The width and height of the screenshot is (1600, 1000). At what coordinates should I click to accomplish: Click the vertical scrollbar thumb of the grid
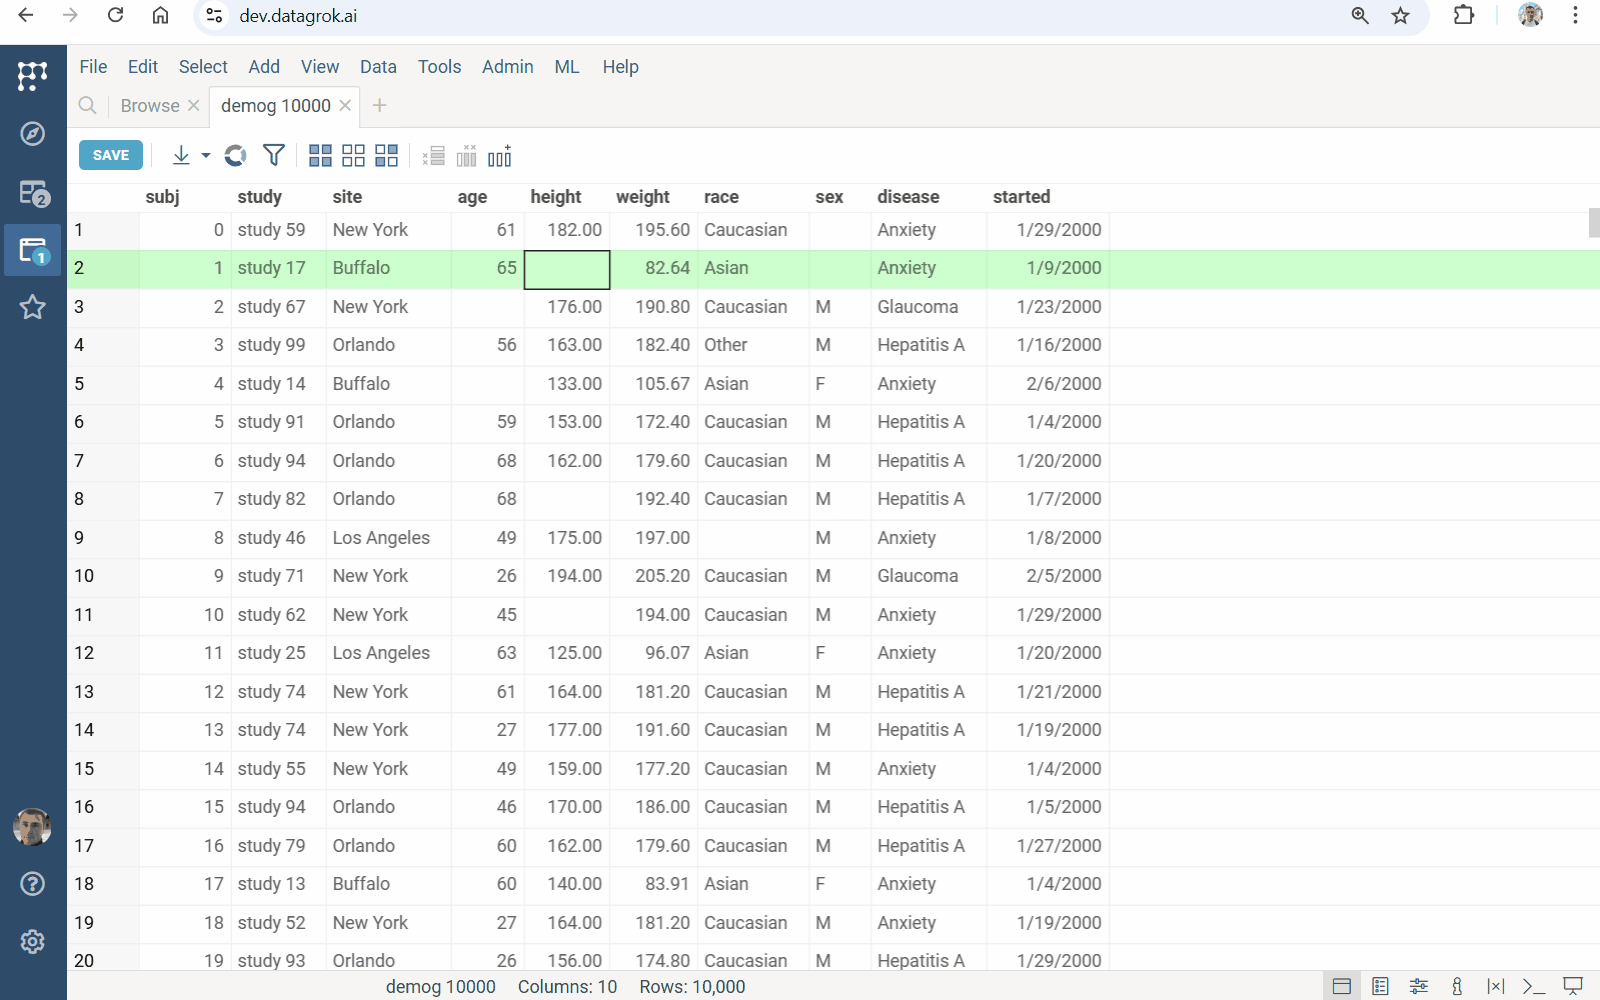tap(1594, 222)
